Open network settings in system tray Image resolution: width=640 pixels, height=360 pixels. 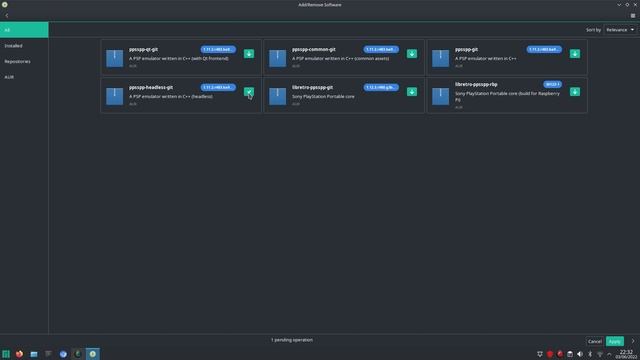tap(600, 354)
